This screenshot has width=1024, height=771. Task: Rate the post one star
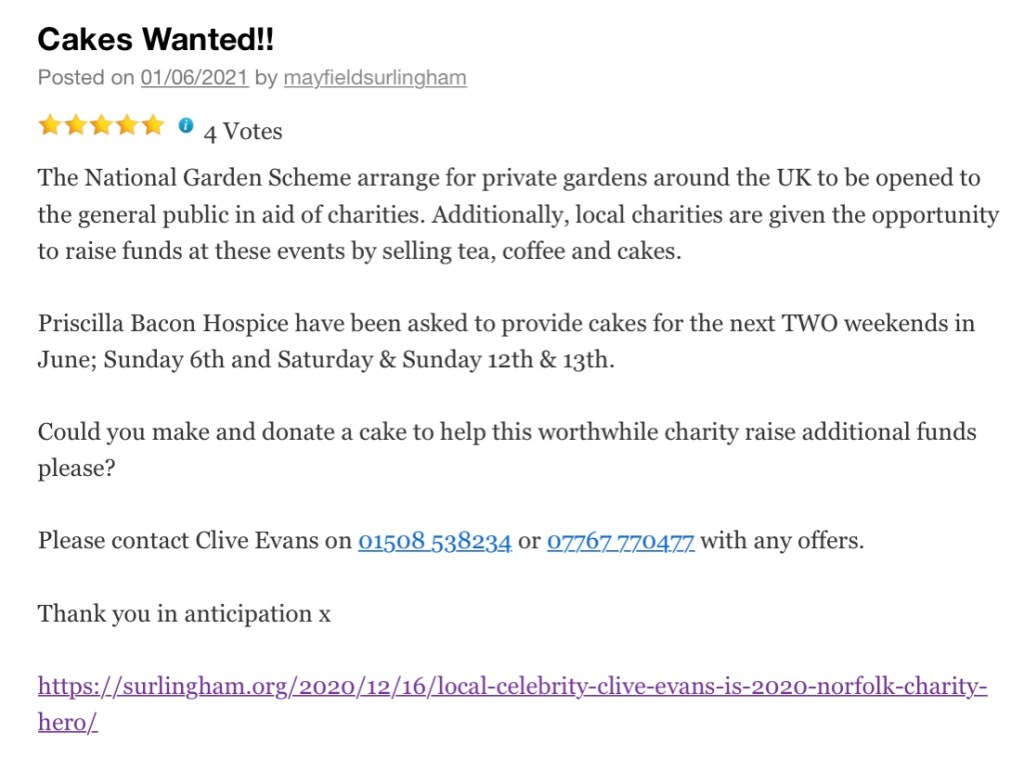(49, 126)
